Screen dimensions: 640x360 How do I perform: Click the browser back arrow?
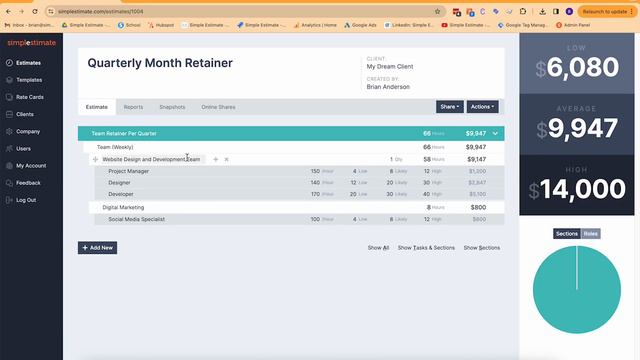[9, 11]
